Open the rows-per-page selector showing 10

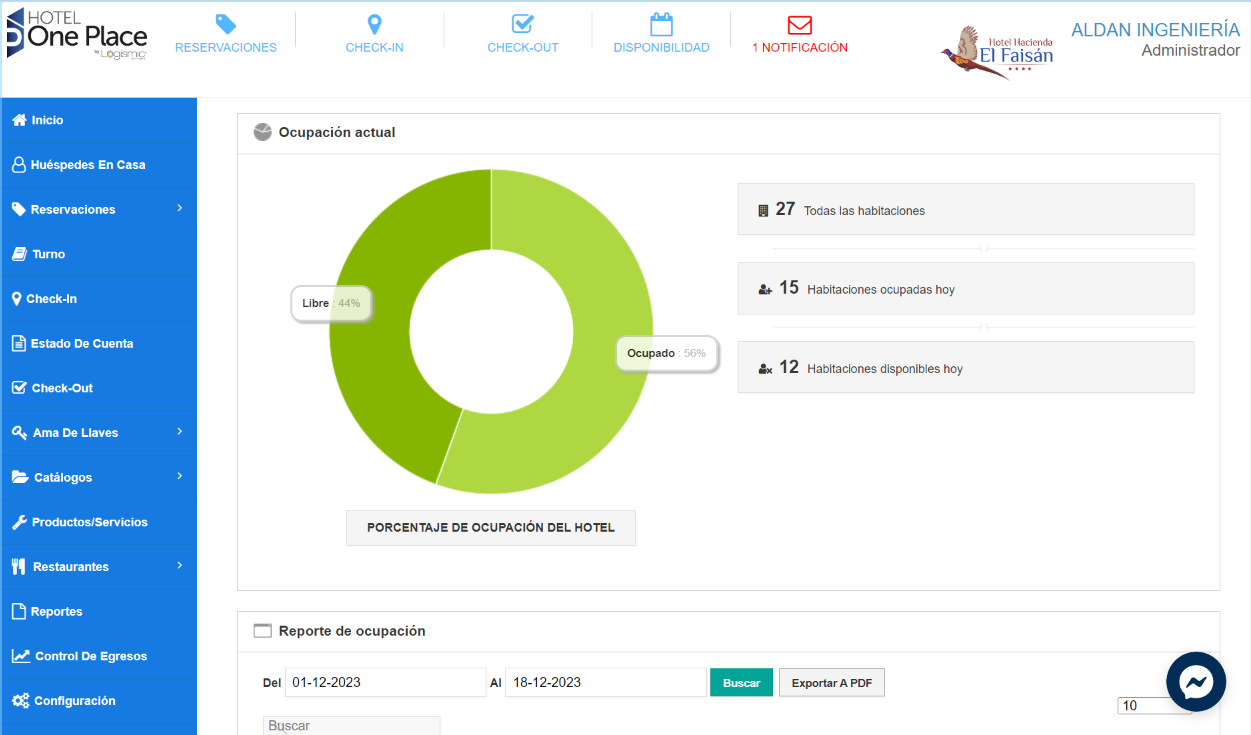pos(1154,706)
